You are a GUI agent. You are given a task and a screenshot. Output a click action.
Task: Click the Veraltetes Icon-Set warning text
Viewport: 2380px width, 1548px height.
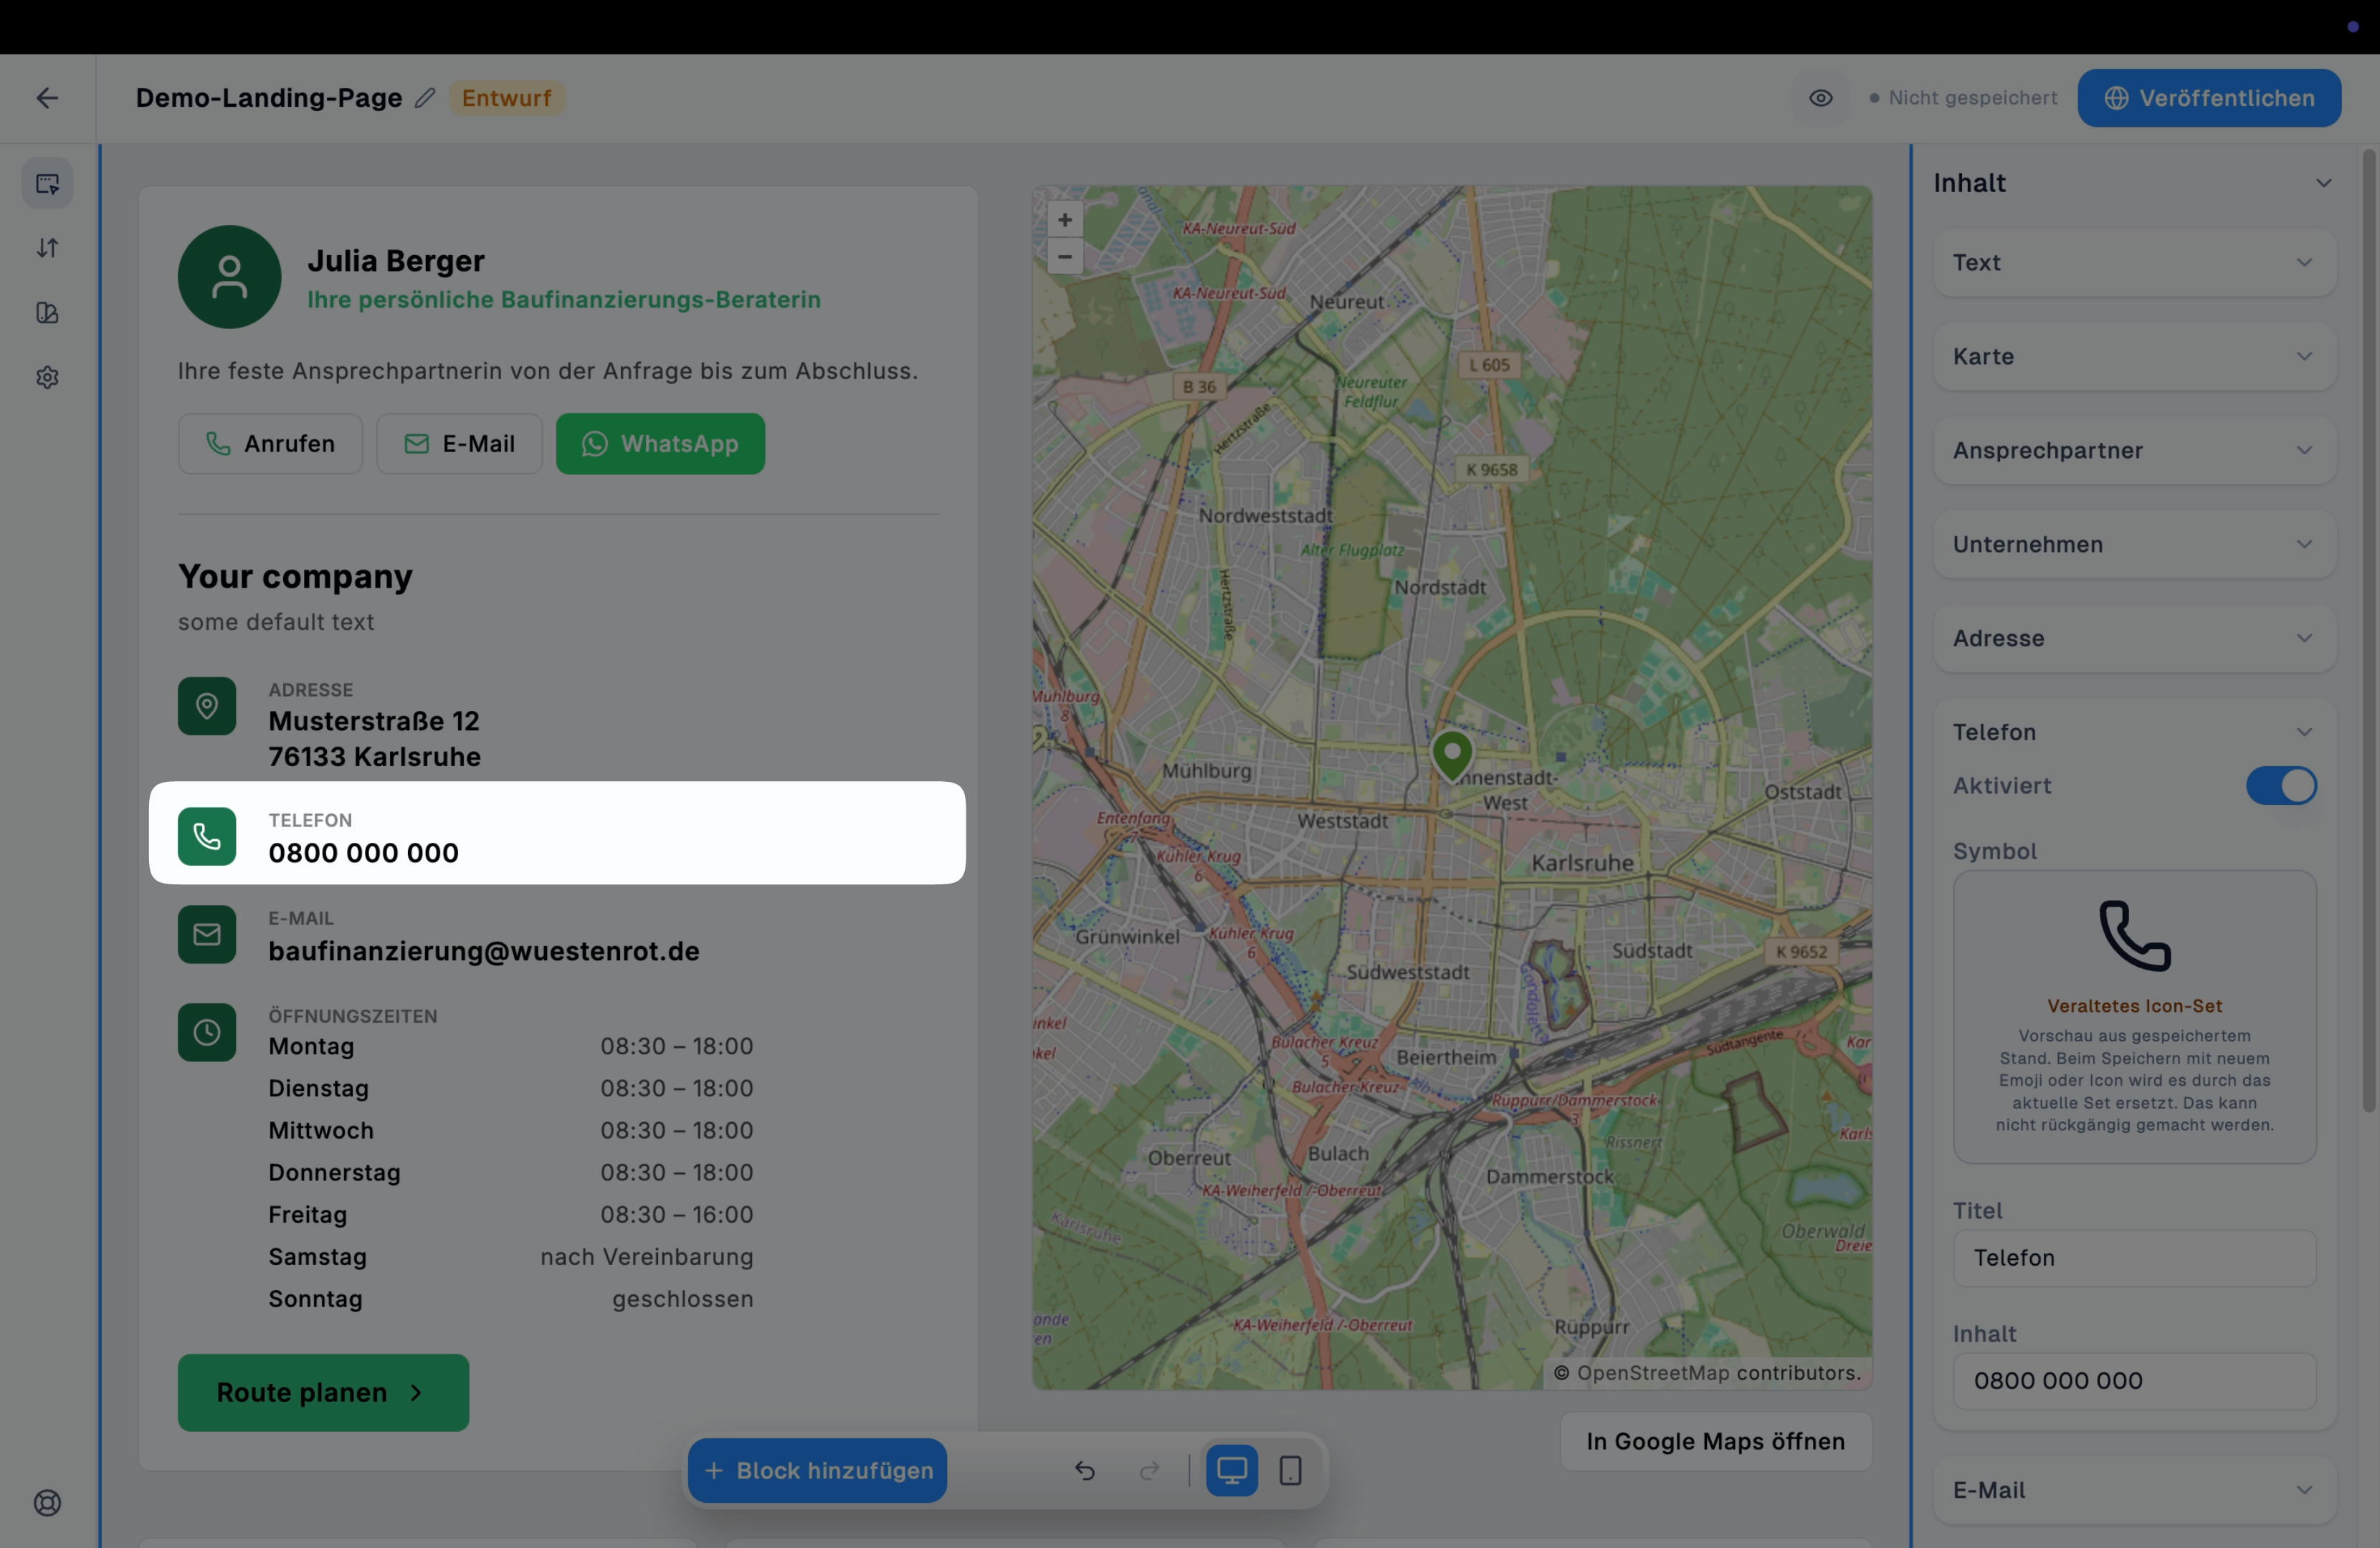click(2134, 1007)
